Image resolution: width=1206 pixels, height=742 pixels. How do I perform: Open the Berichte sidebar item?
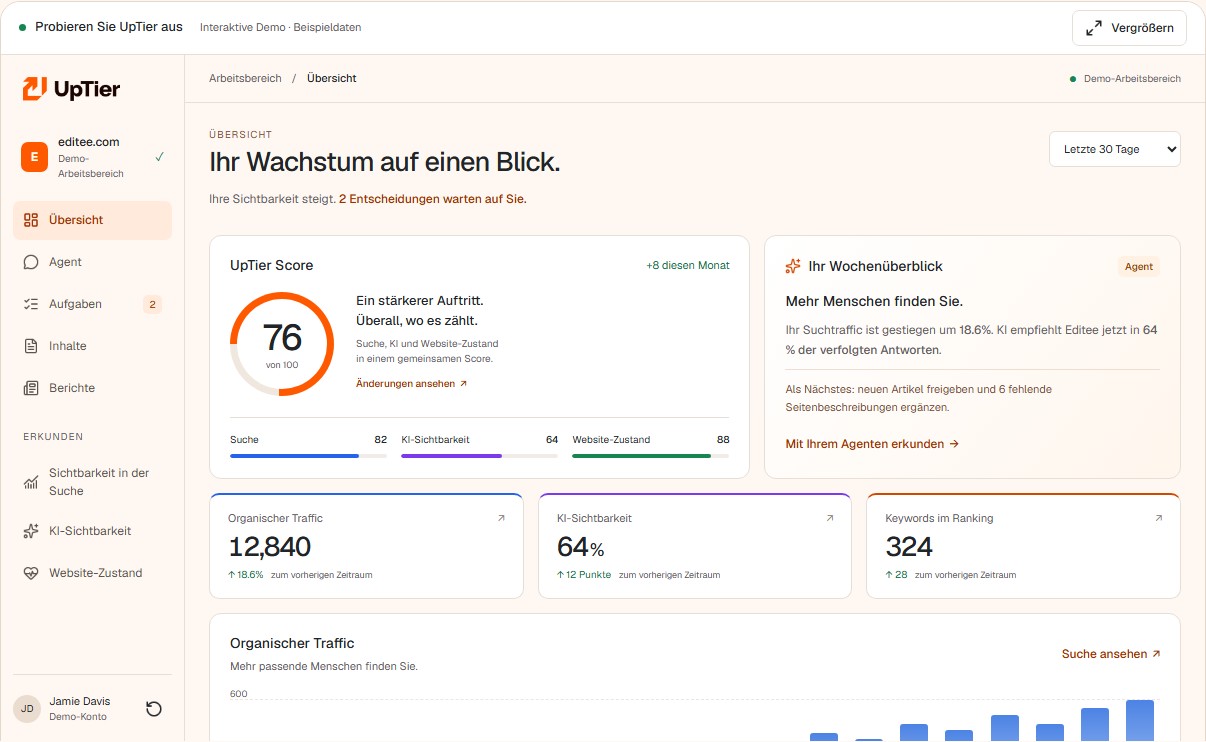tap(92, 388)
